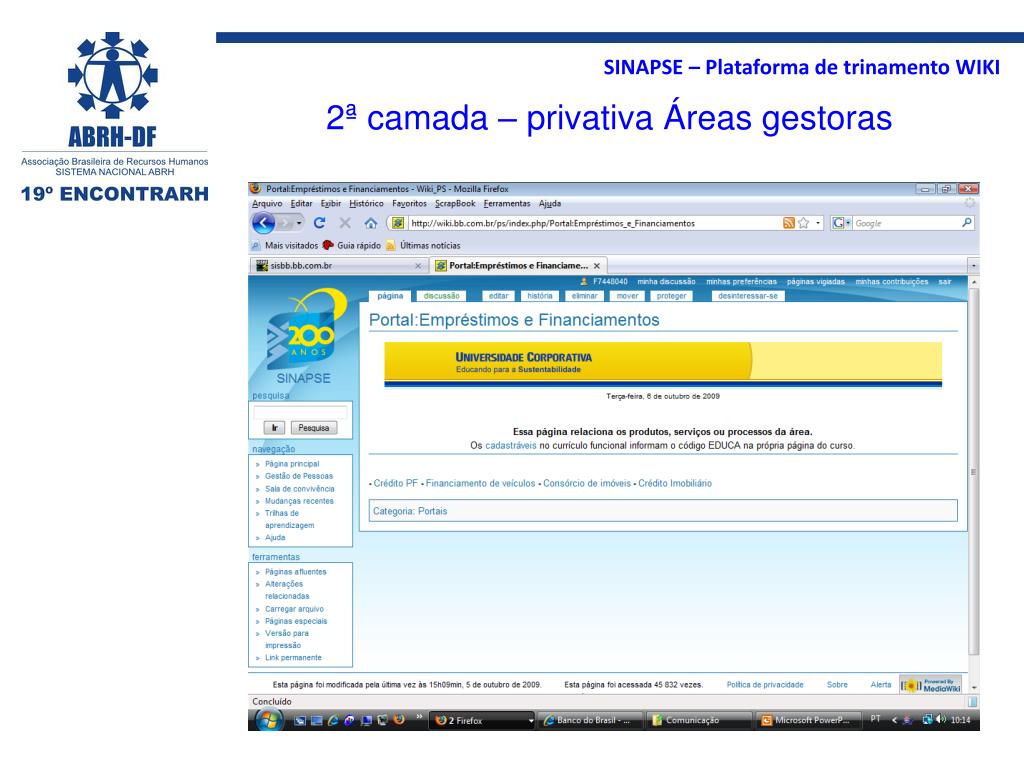1024x768 pixels.
Task: Click the search magnifier icon in the Google box
Action: [x=967, y=223]
